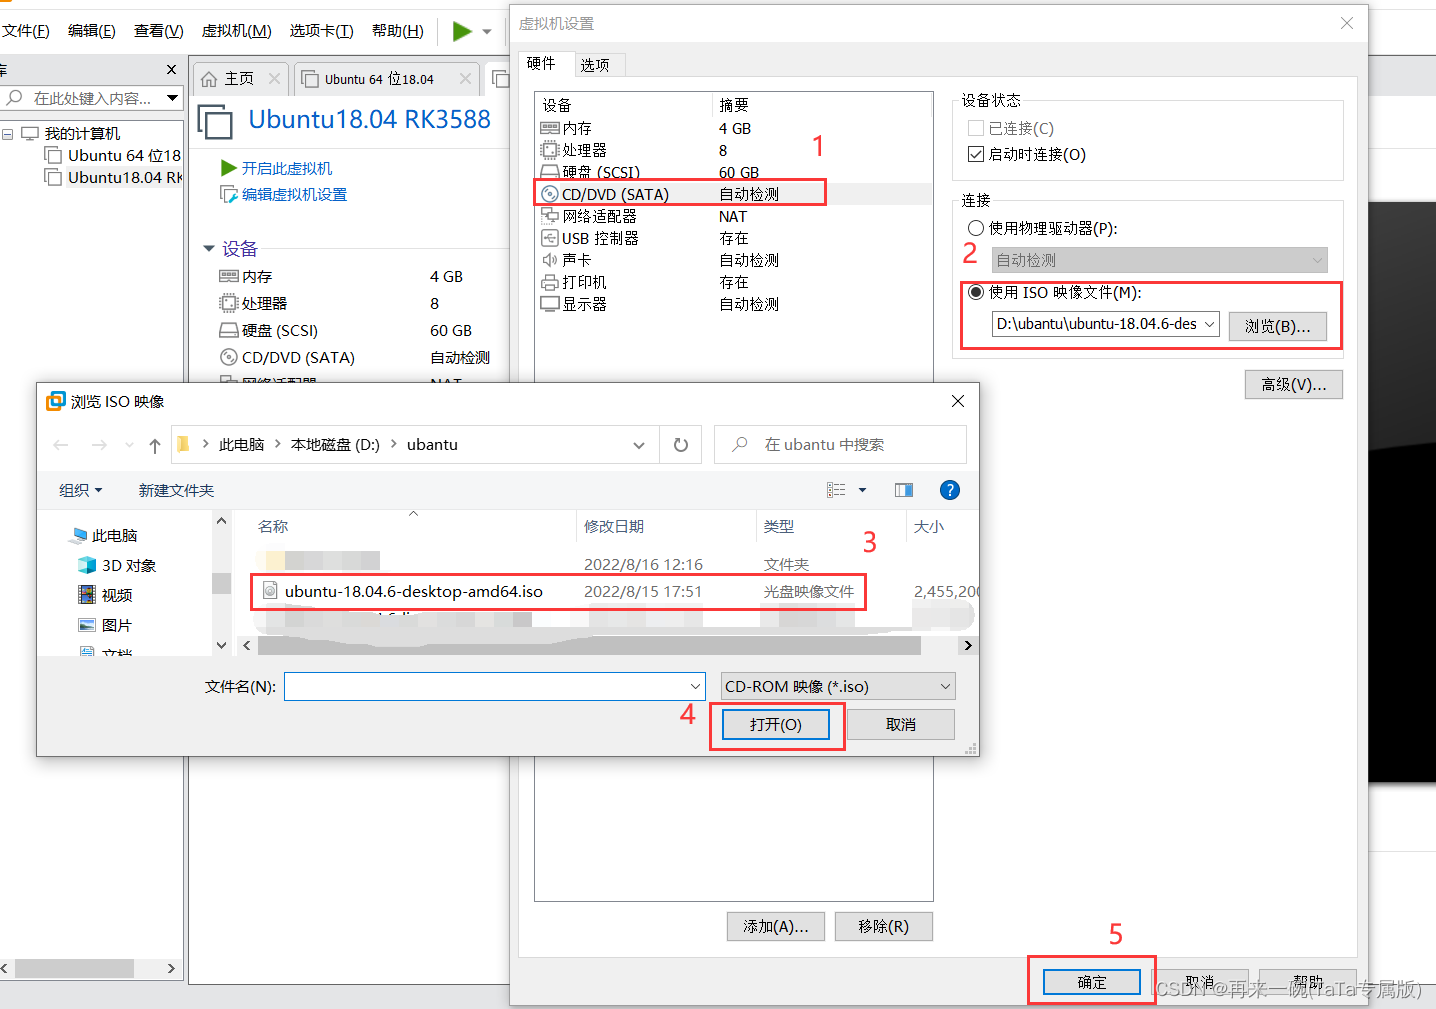Image resolution: width=1436 pixels, height=1009 pixels.
Task: Open dropdown arrow next to the Play icon
Action: pos(487,32)
